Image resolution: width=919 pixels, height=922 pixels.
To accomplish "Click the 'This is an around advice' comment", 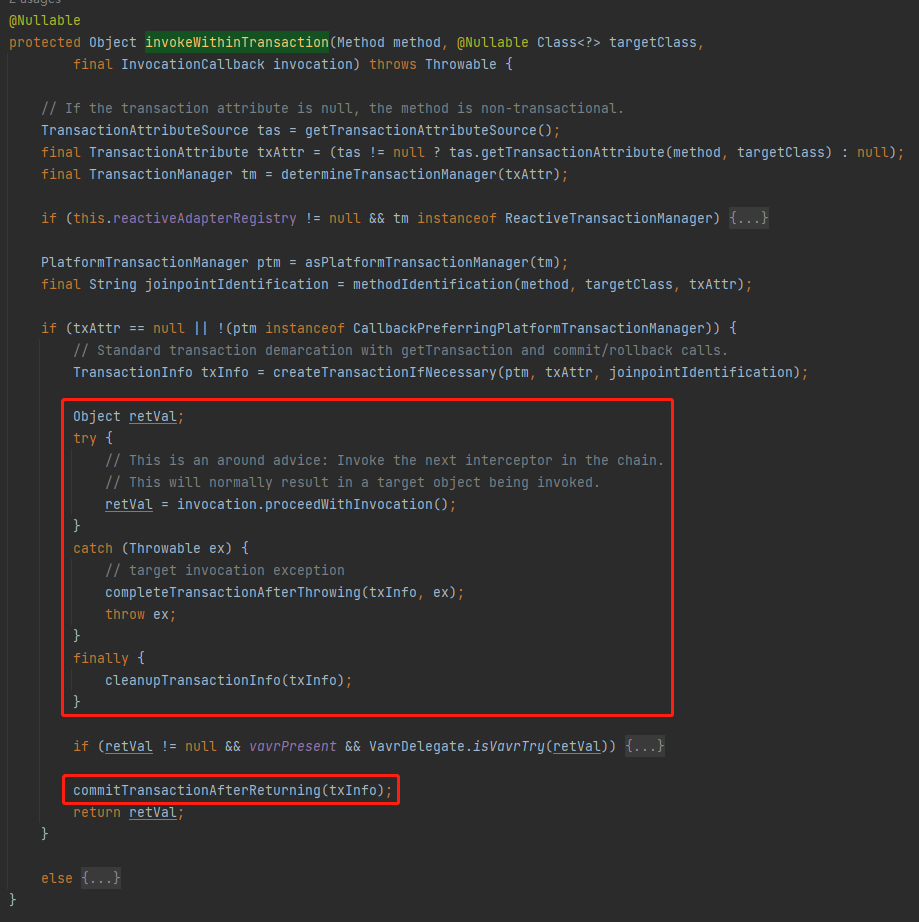I will 385,460.
